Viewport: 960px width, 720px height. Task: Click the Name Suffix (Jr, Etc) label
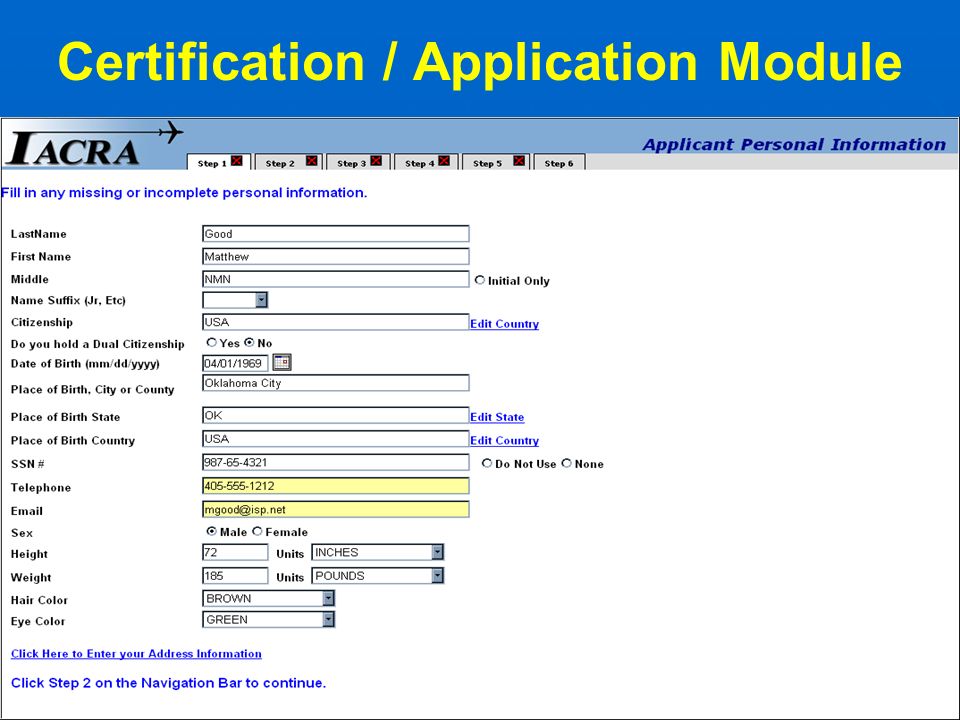(68, 301)
